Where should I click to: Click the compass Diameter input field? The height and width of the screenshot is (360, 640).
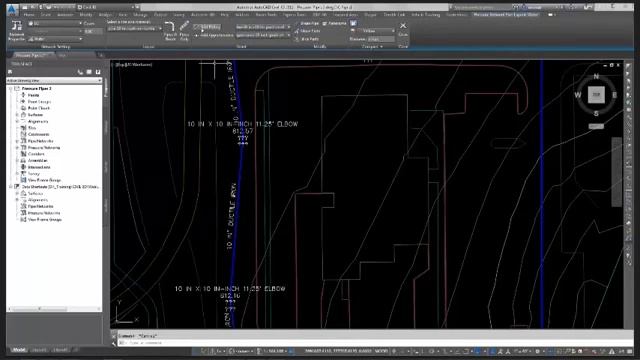(x=381, y=39)
